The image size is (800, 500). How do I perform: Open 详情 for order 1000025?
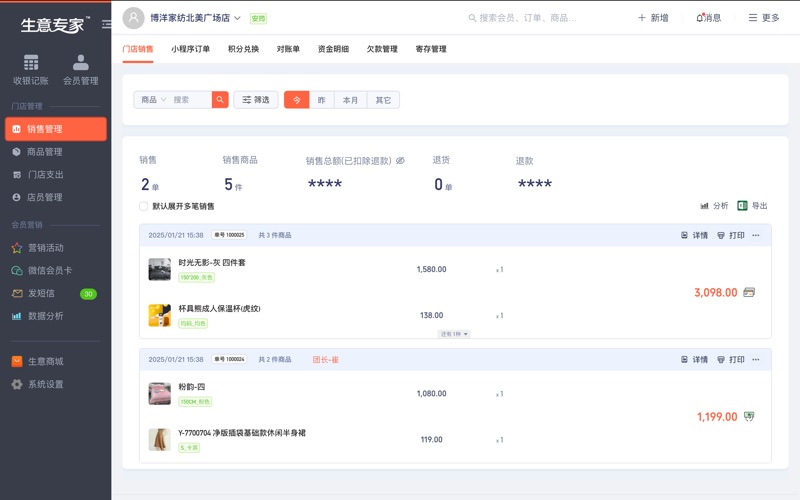tap(694, 235)
